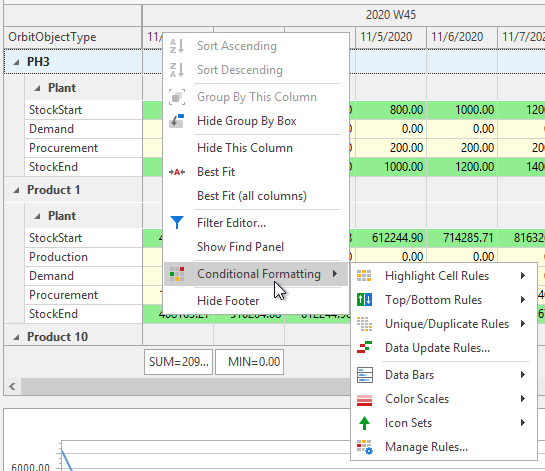Expand Data Bars submenu arrow
The width and height of the screenshot is (545, 471).
(523, 374)
